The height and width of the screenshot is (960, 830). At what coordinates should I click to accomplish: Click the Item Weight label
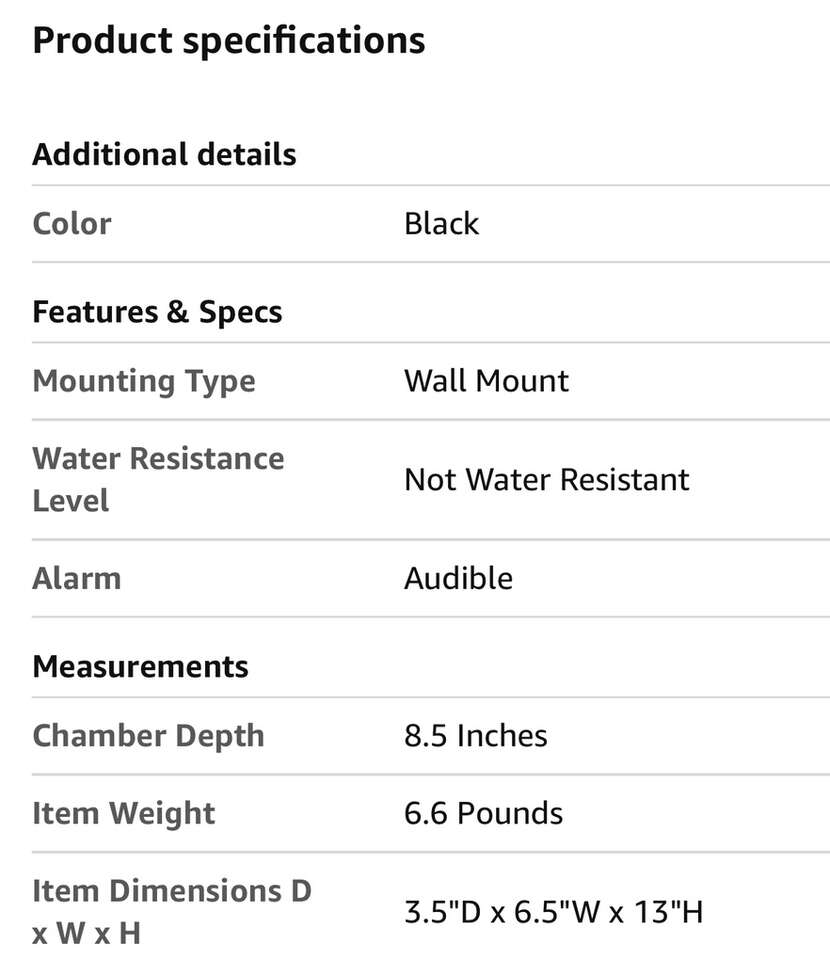[x=124, y=813]
